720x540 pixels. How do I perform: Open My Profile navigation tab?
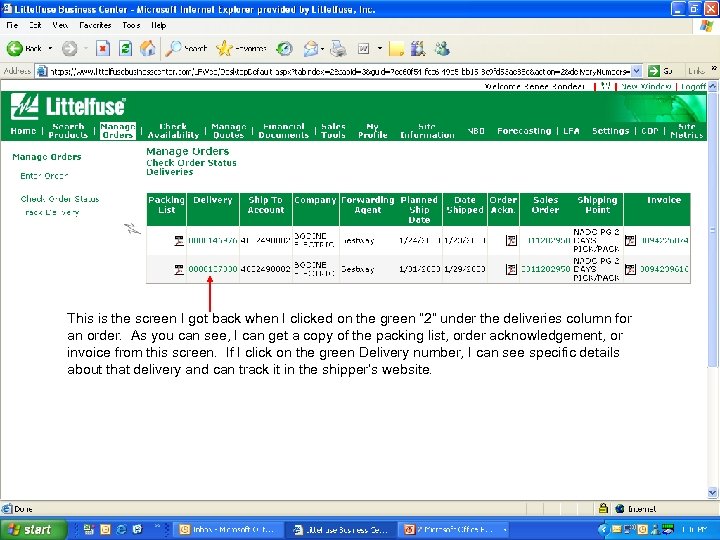click(x=372, y=130)
